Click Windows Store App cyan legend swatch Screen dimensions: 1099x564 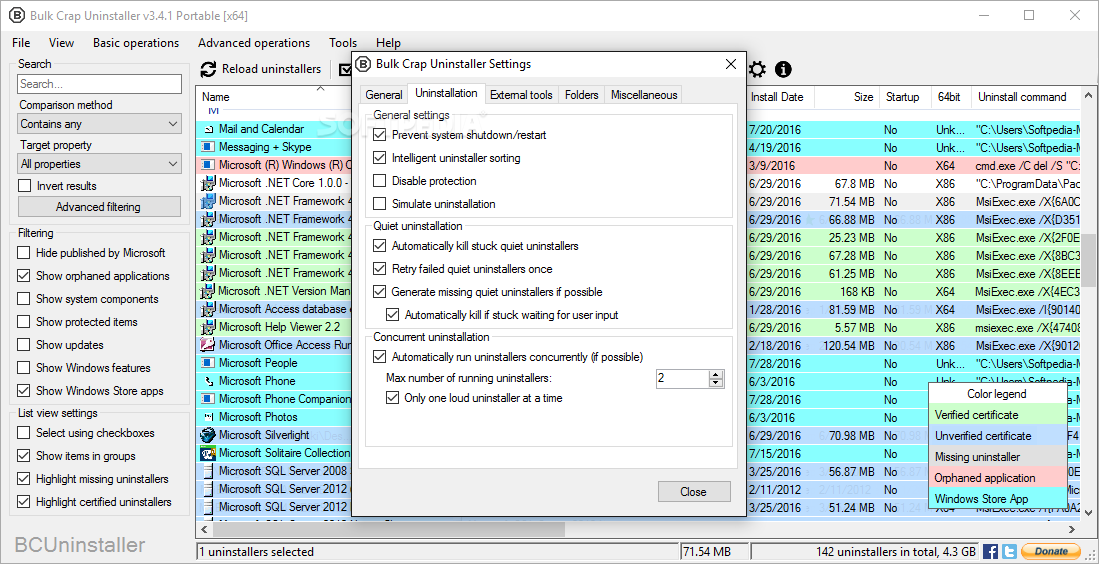coord(997,499)
